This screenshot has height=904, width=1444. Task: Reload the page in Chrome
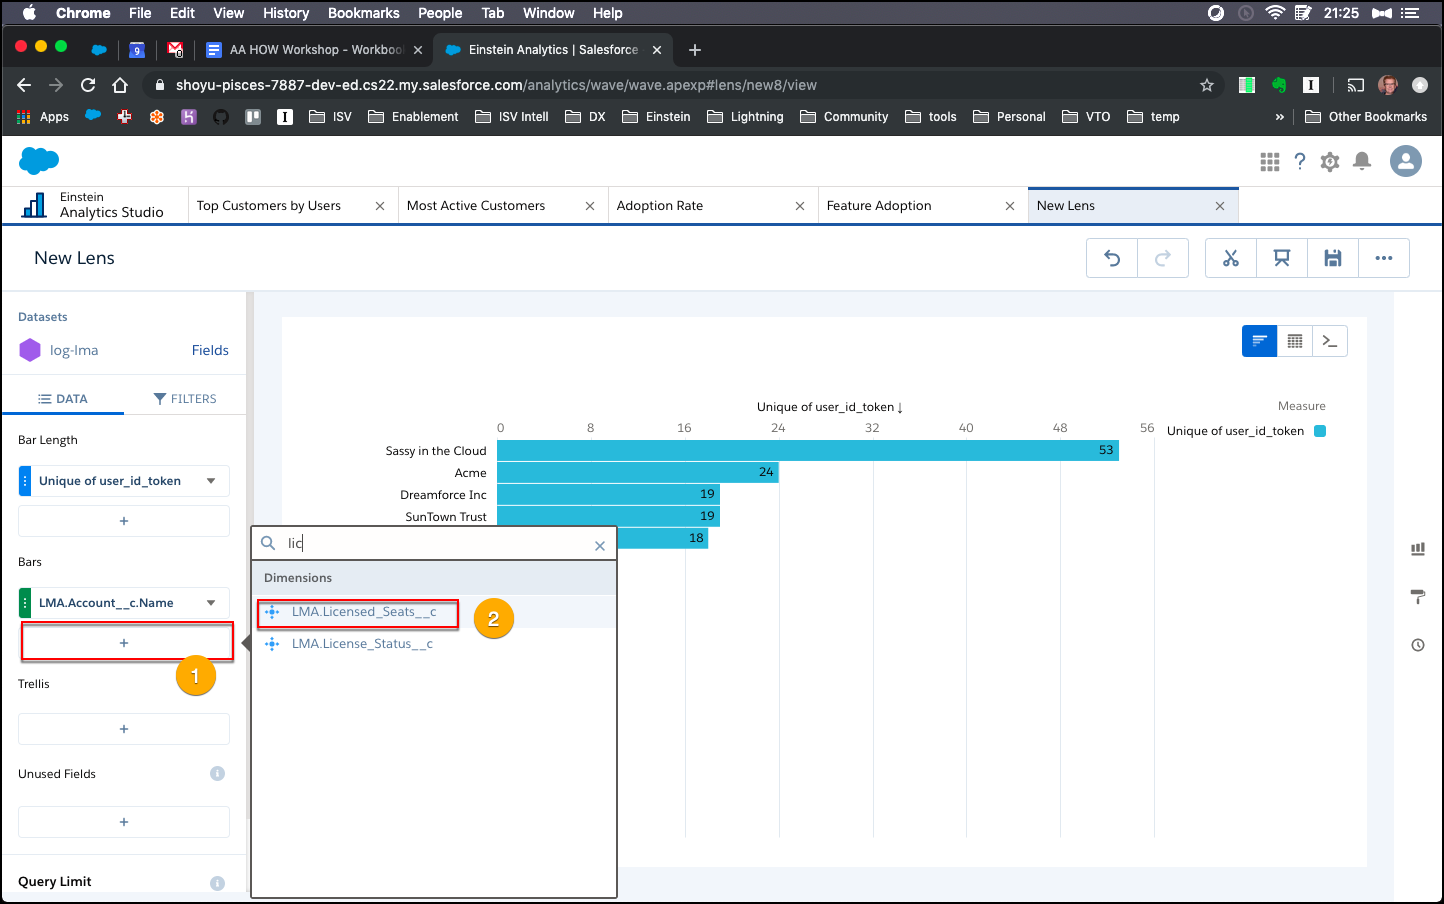[x=88, y=85]
